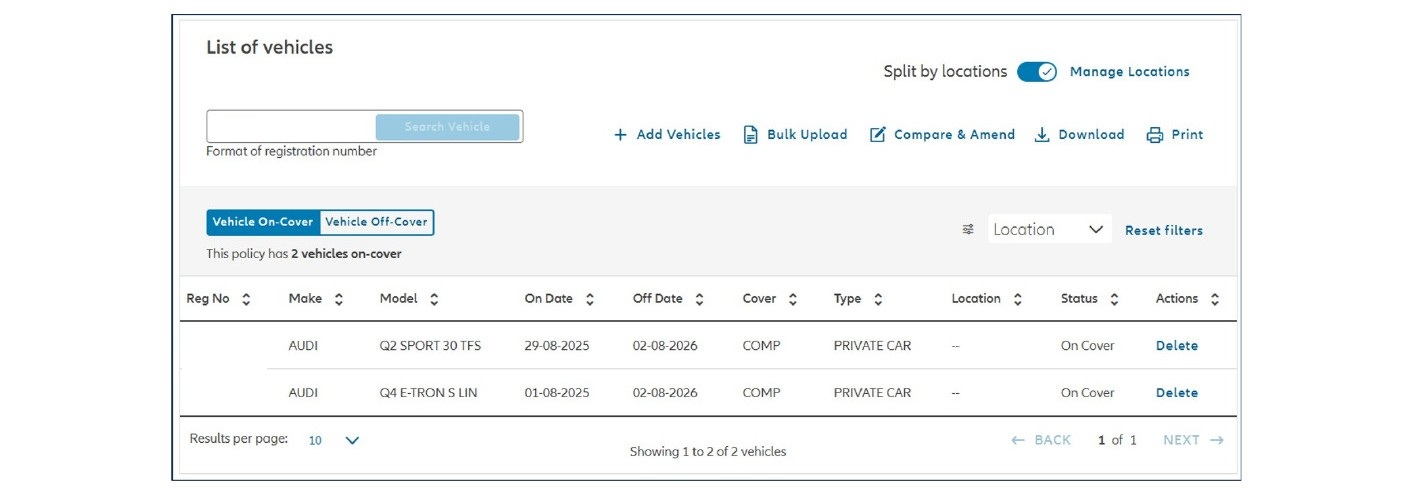The width and height of the screenshot is (1414, 492).
Task: Open the Location filter dropdown
Action: click(1049, 229)
